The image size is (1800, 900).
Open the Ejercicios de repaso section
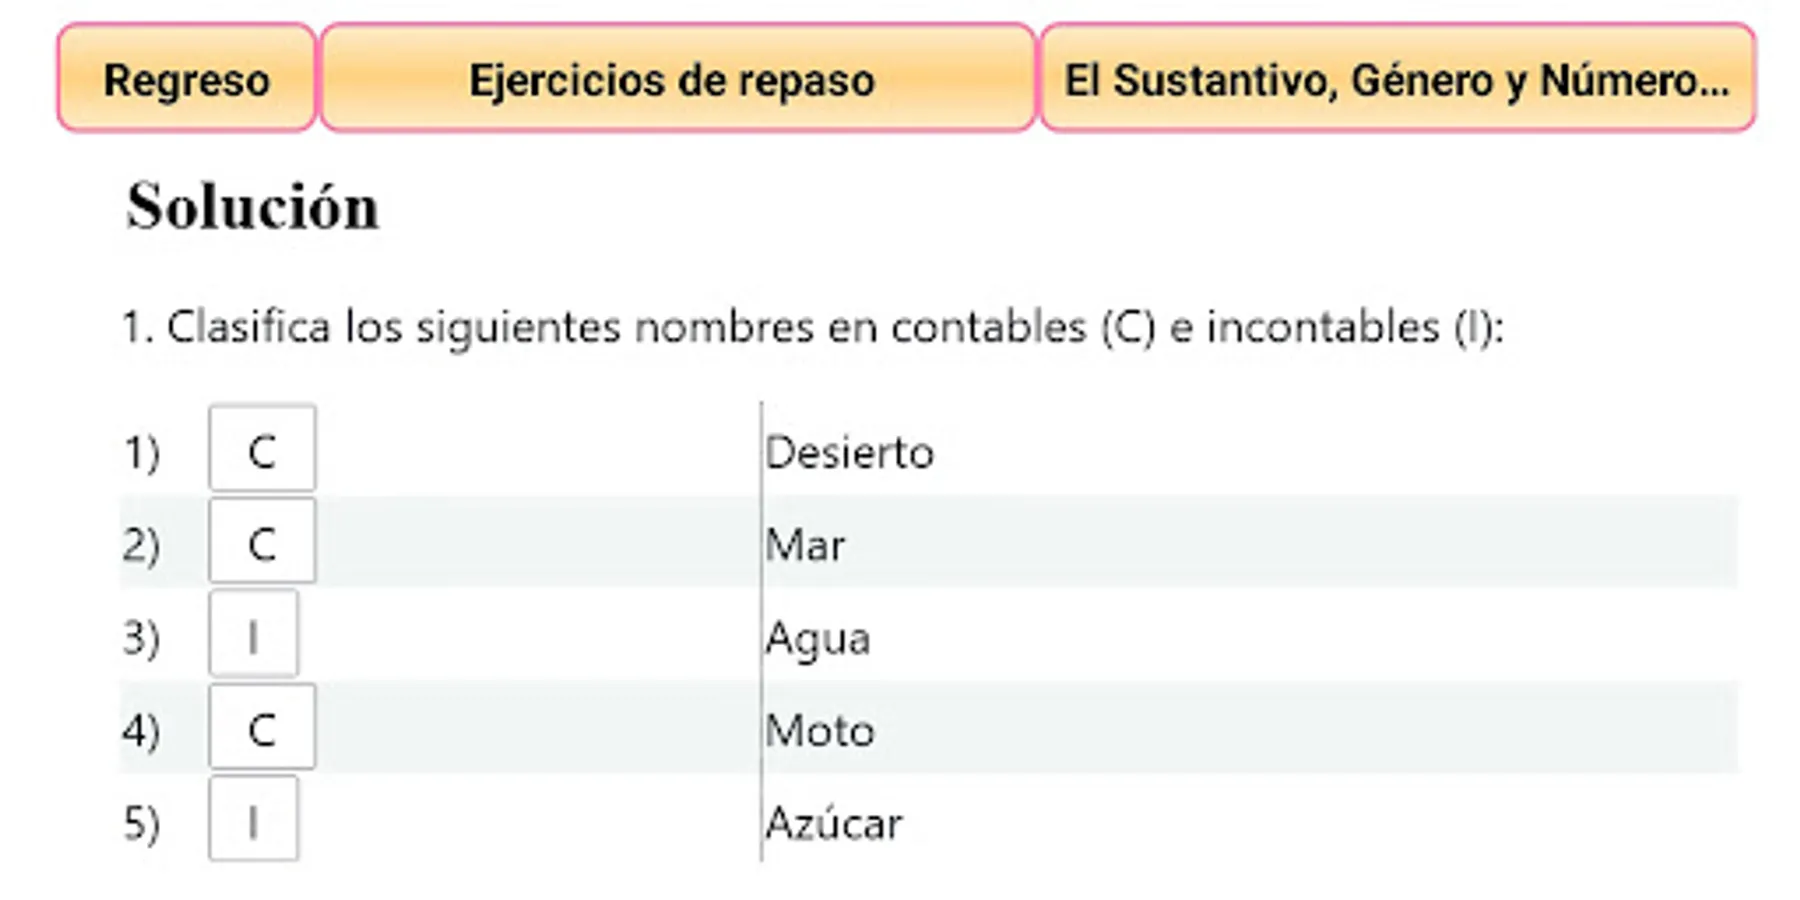coord(677,79)
